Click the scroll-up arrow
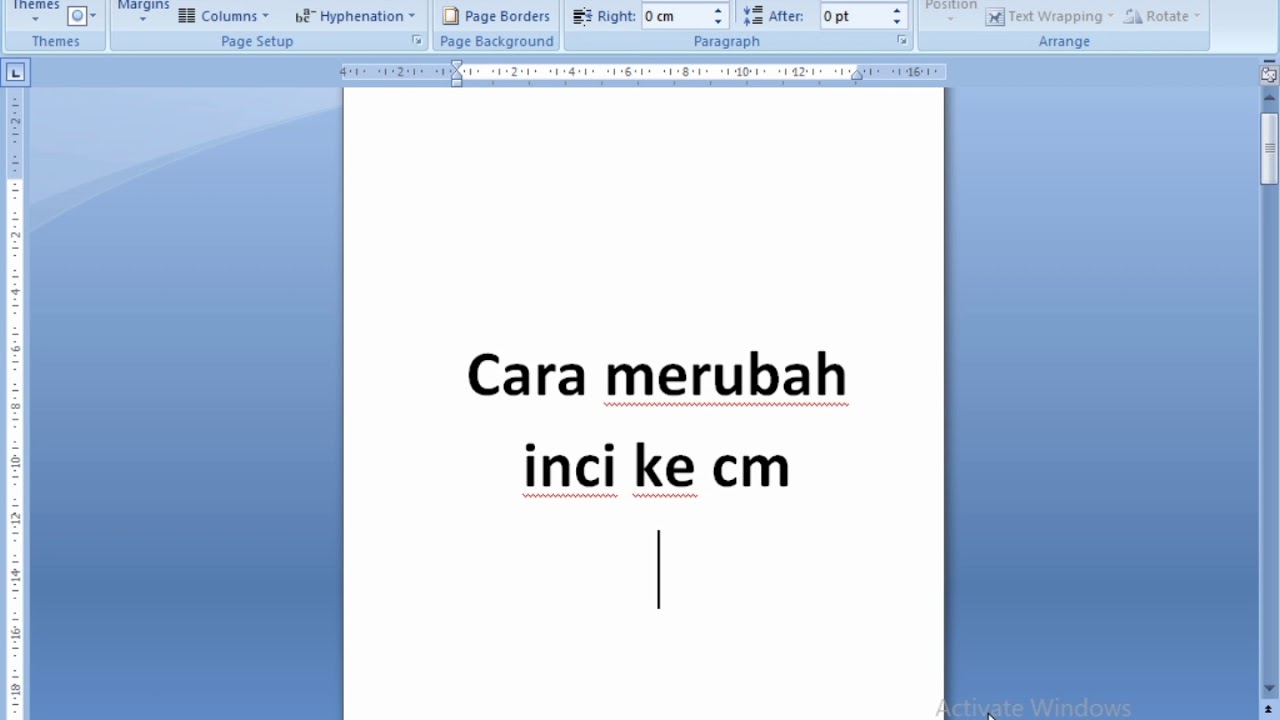This screenshot has width=1280, height=720. point(1269,96)
